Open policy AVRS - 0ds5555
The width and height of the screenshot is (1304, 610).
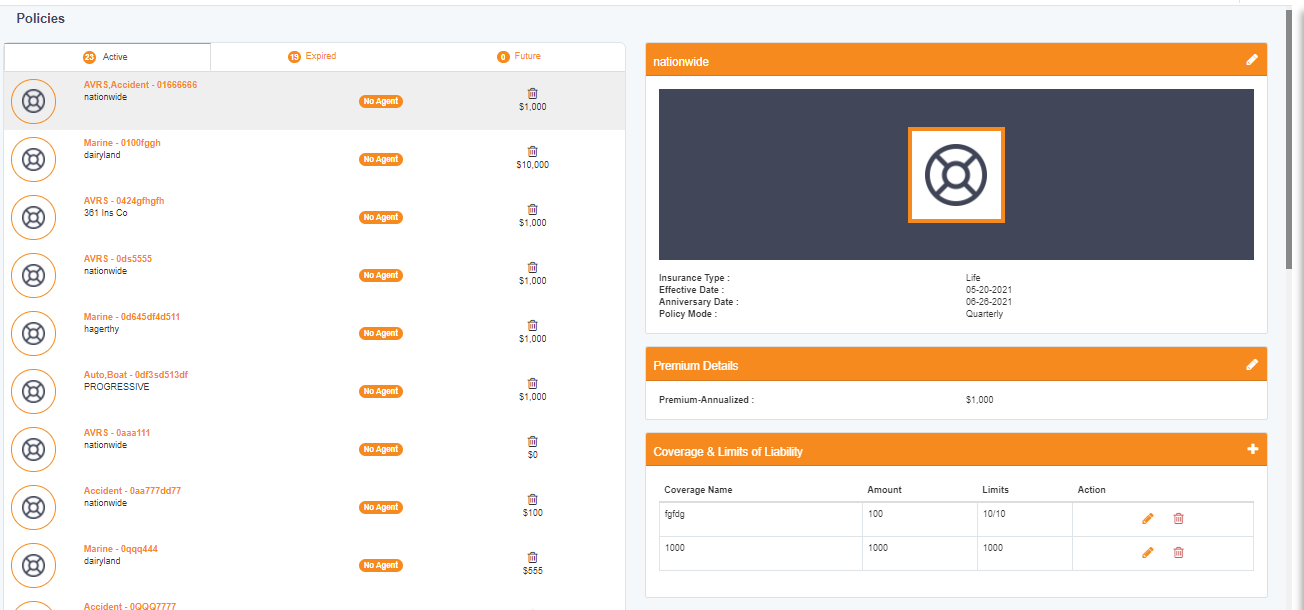coord(118,259)
